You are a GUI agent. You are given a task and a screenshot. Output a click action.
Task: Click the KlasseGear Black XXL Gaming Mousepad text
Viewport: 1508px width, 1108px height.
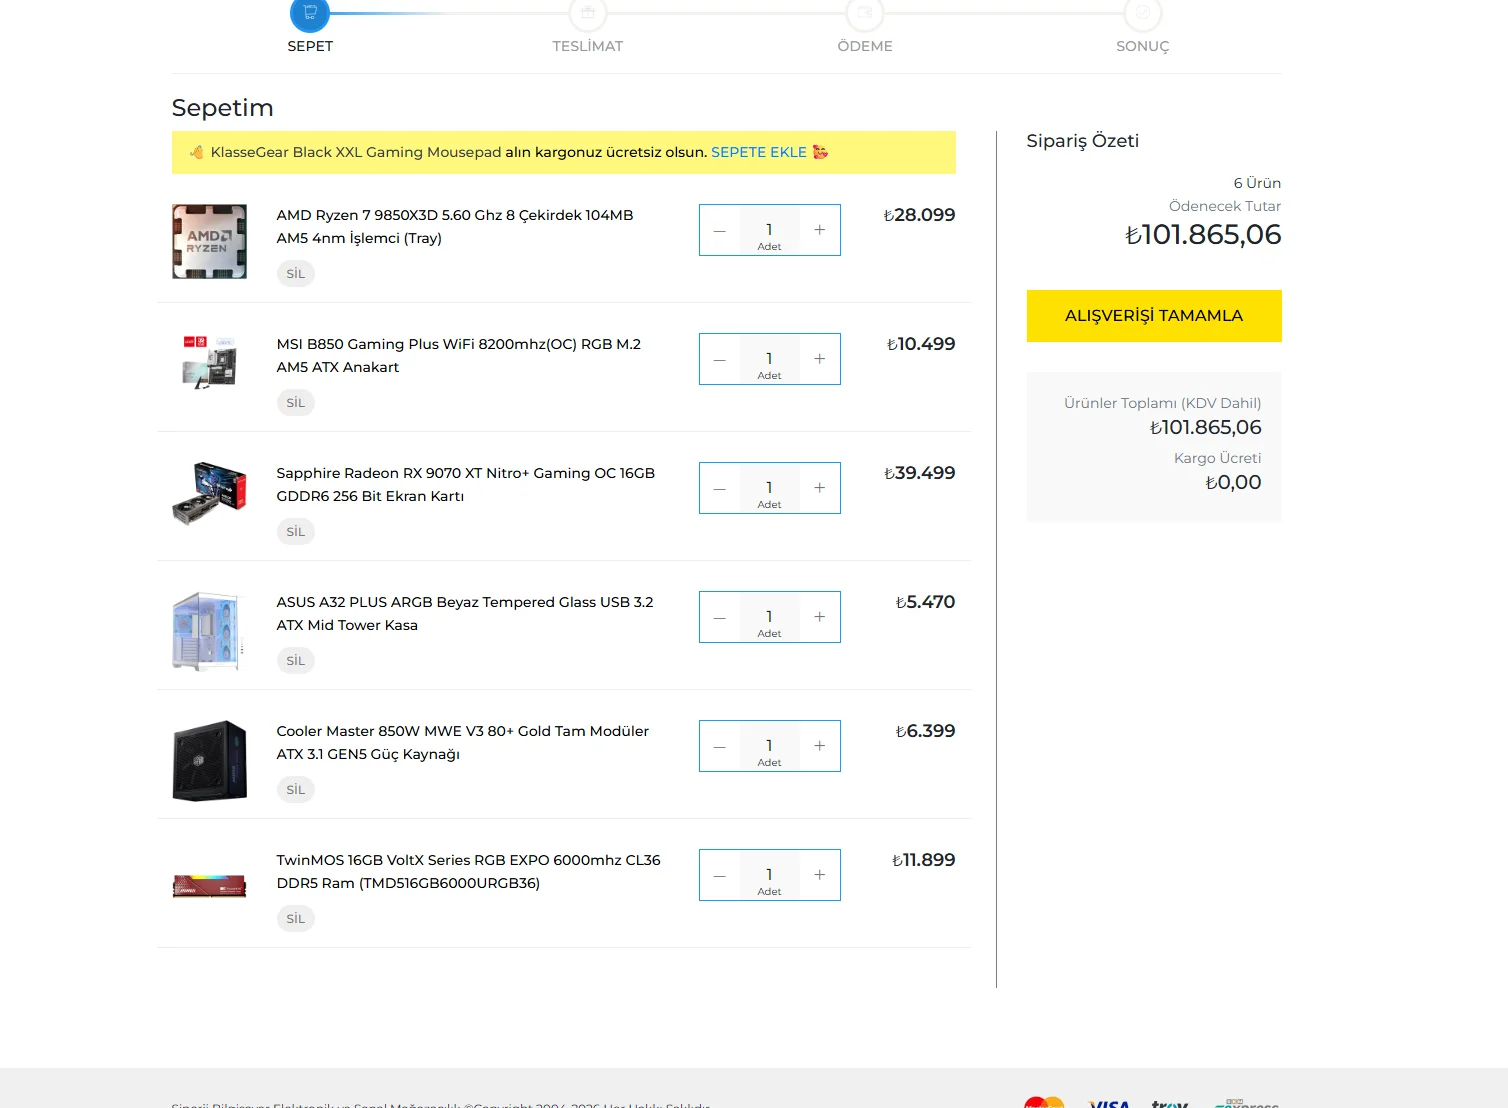coord(356,152)
